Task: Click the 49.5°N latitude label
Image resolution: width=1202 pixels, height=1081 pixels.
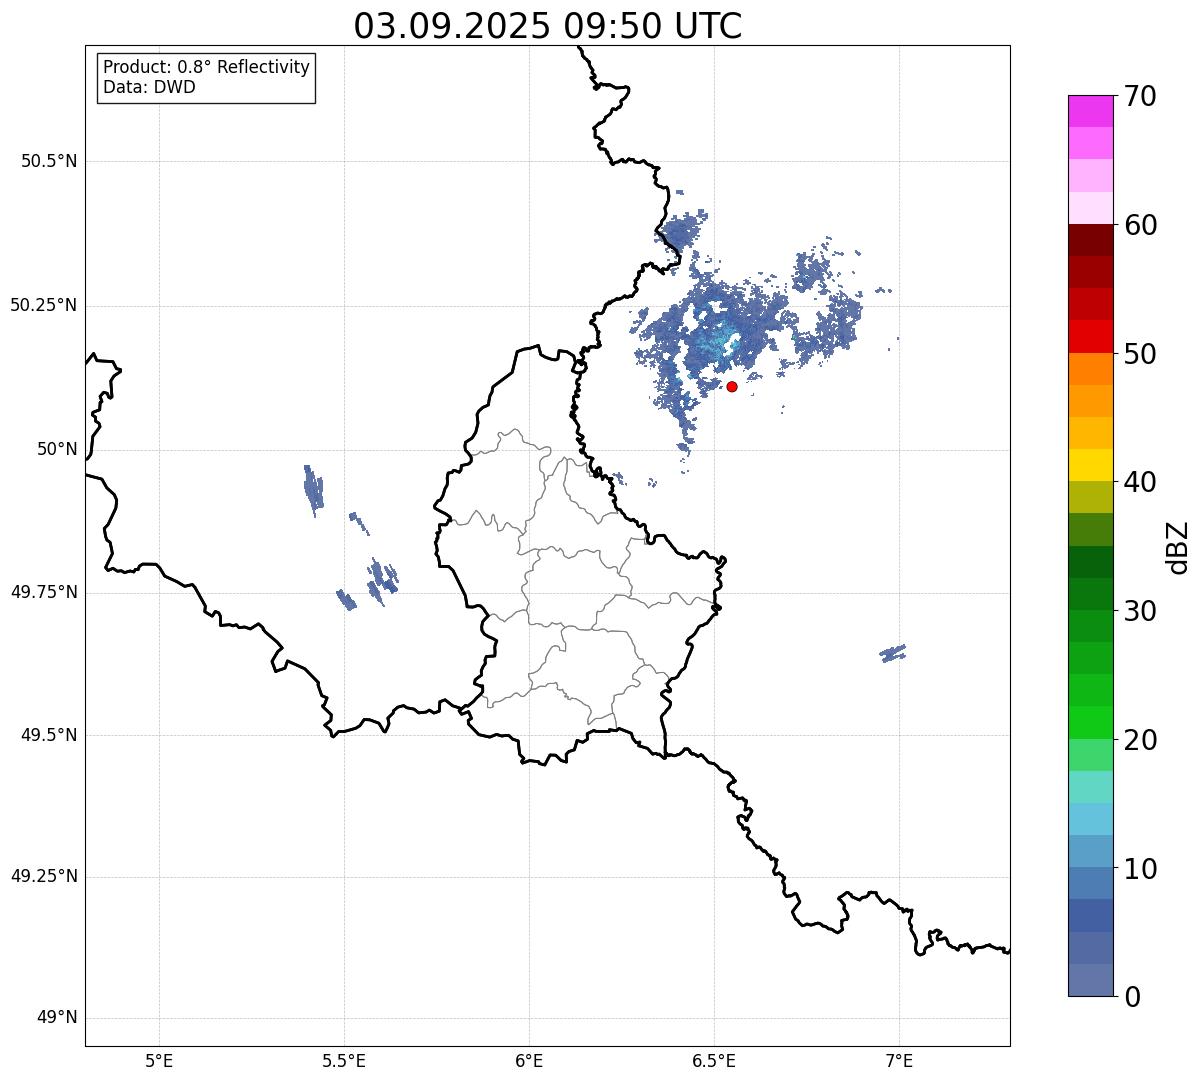Action: pos(49,735)
